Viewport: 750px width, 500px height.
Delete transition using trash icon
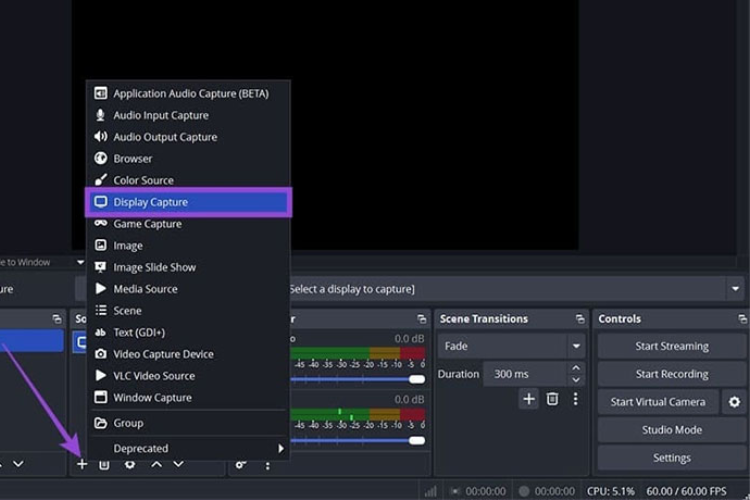coord(552,399)
